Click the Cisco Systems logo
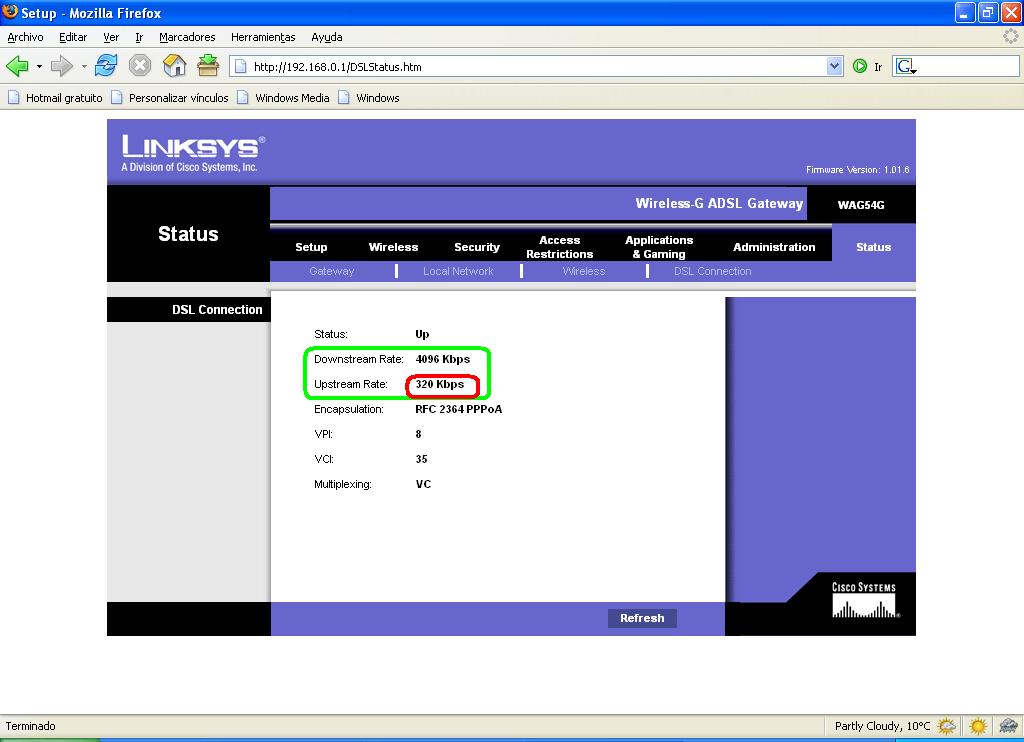Image resolution: width=1024 pixels, height=742 pixels. [865, 600]
